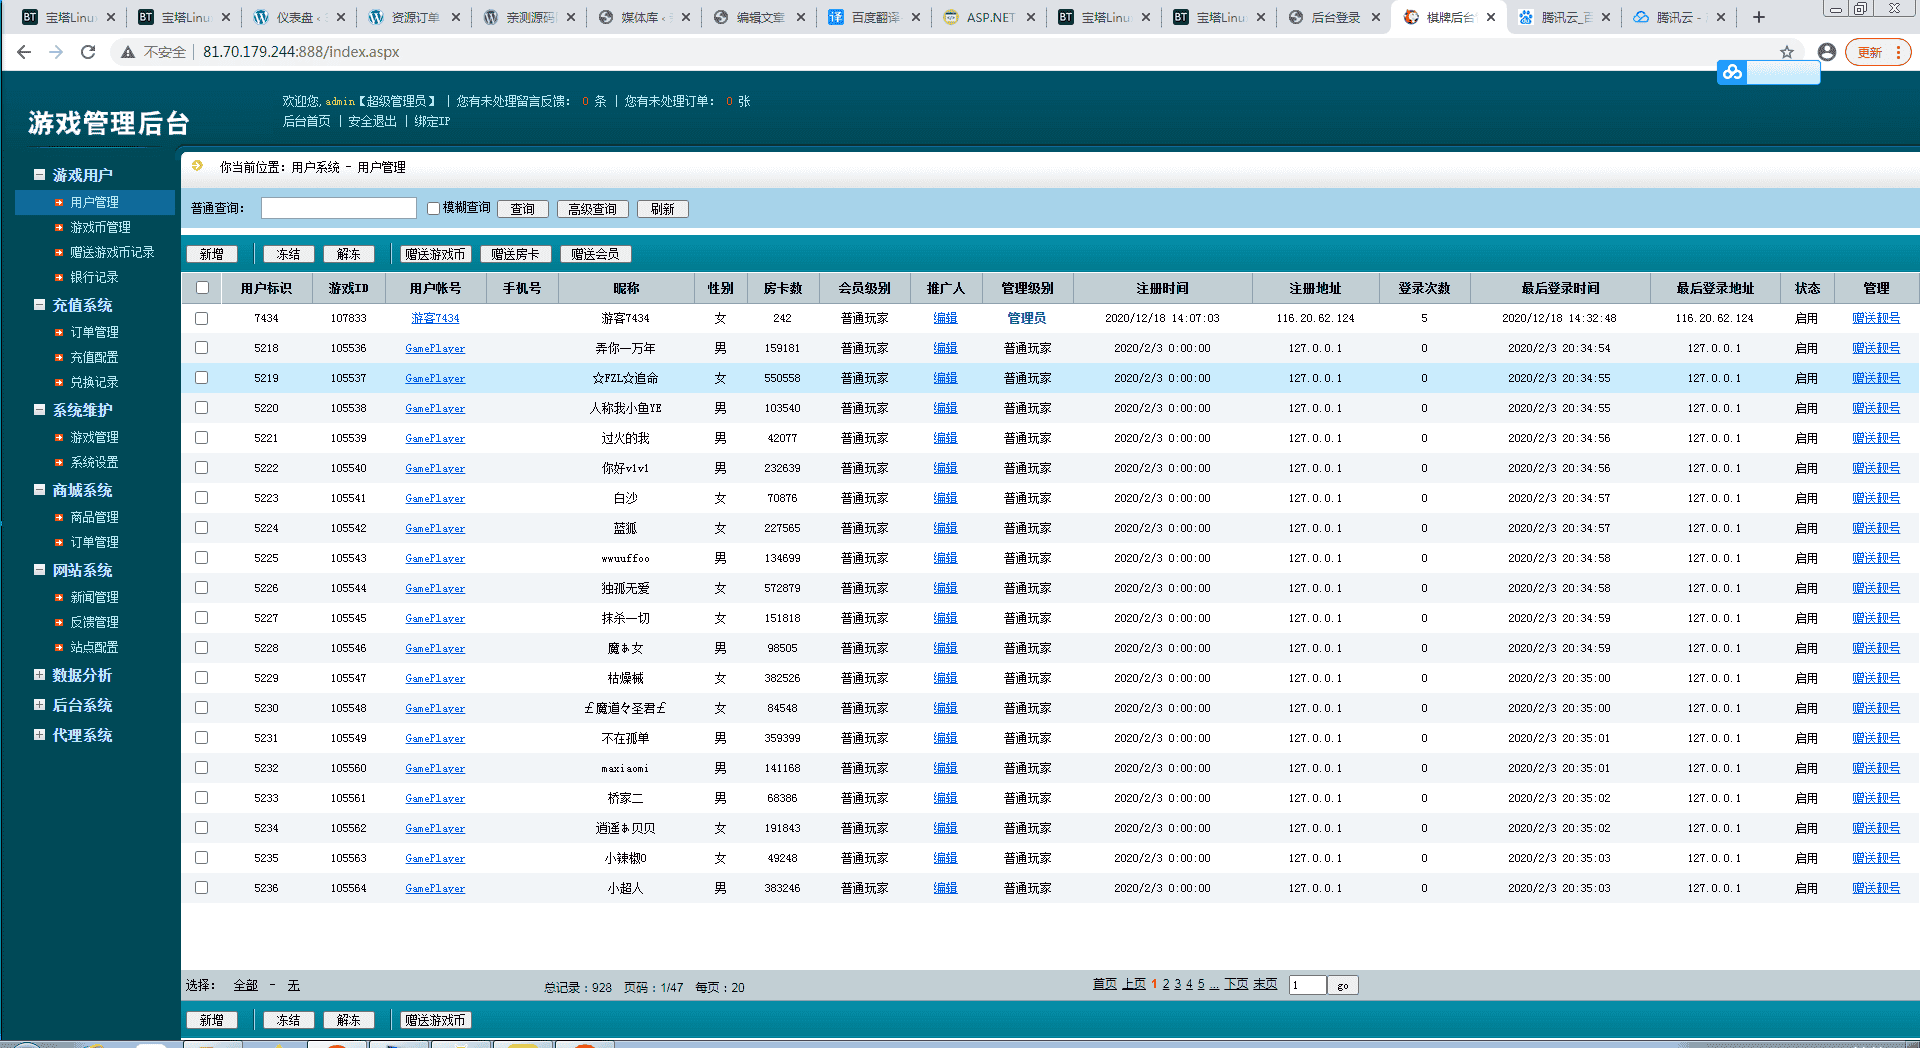Click the top 赠送房卡 button
1920x1048 pixels.
click(515, 254)
